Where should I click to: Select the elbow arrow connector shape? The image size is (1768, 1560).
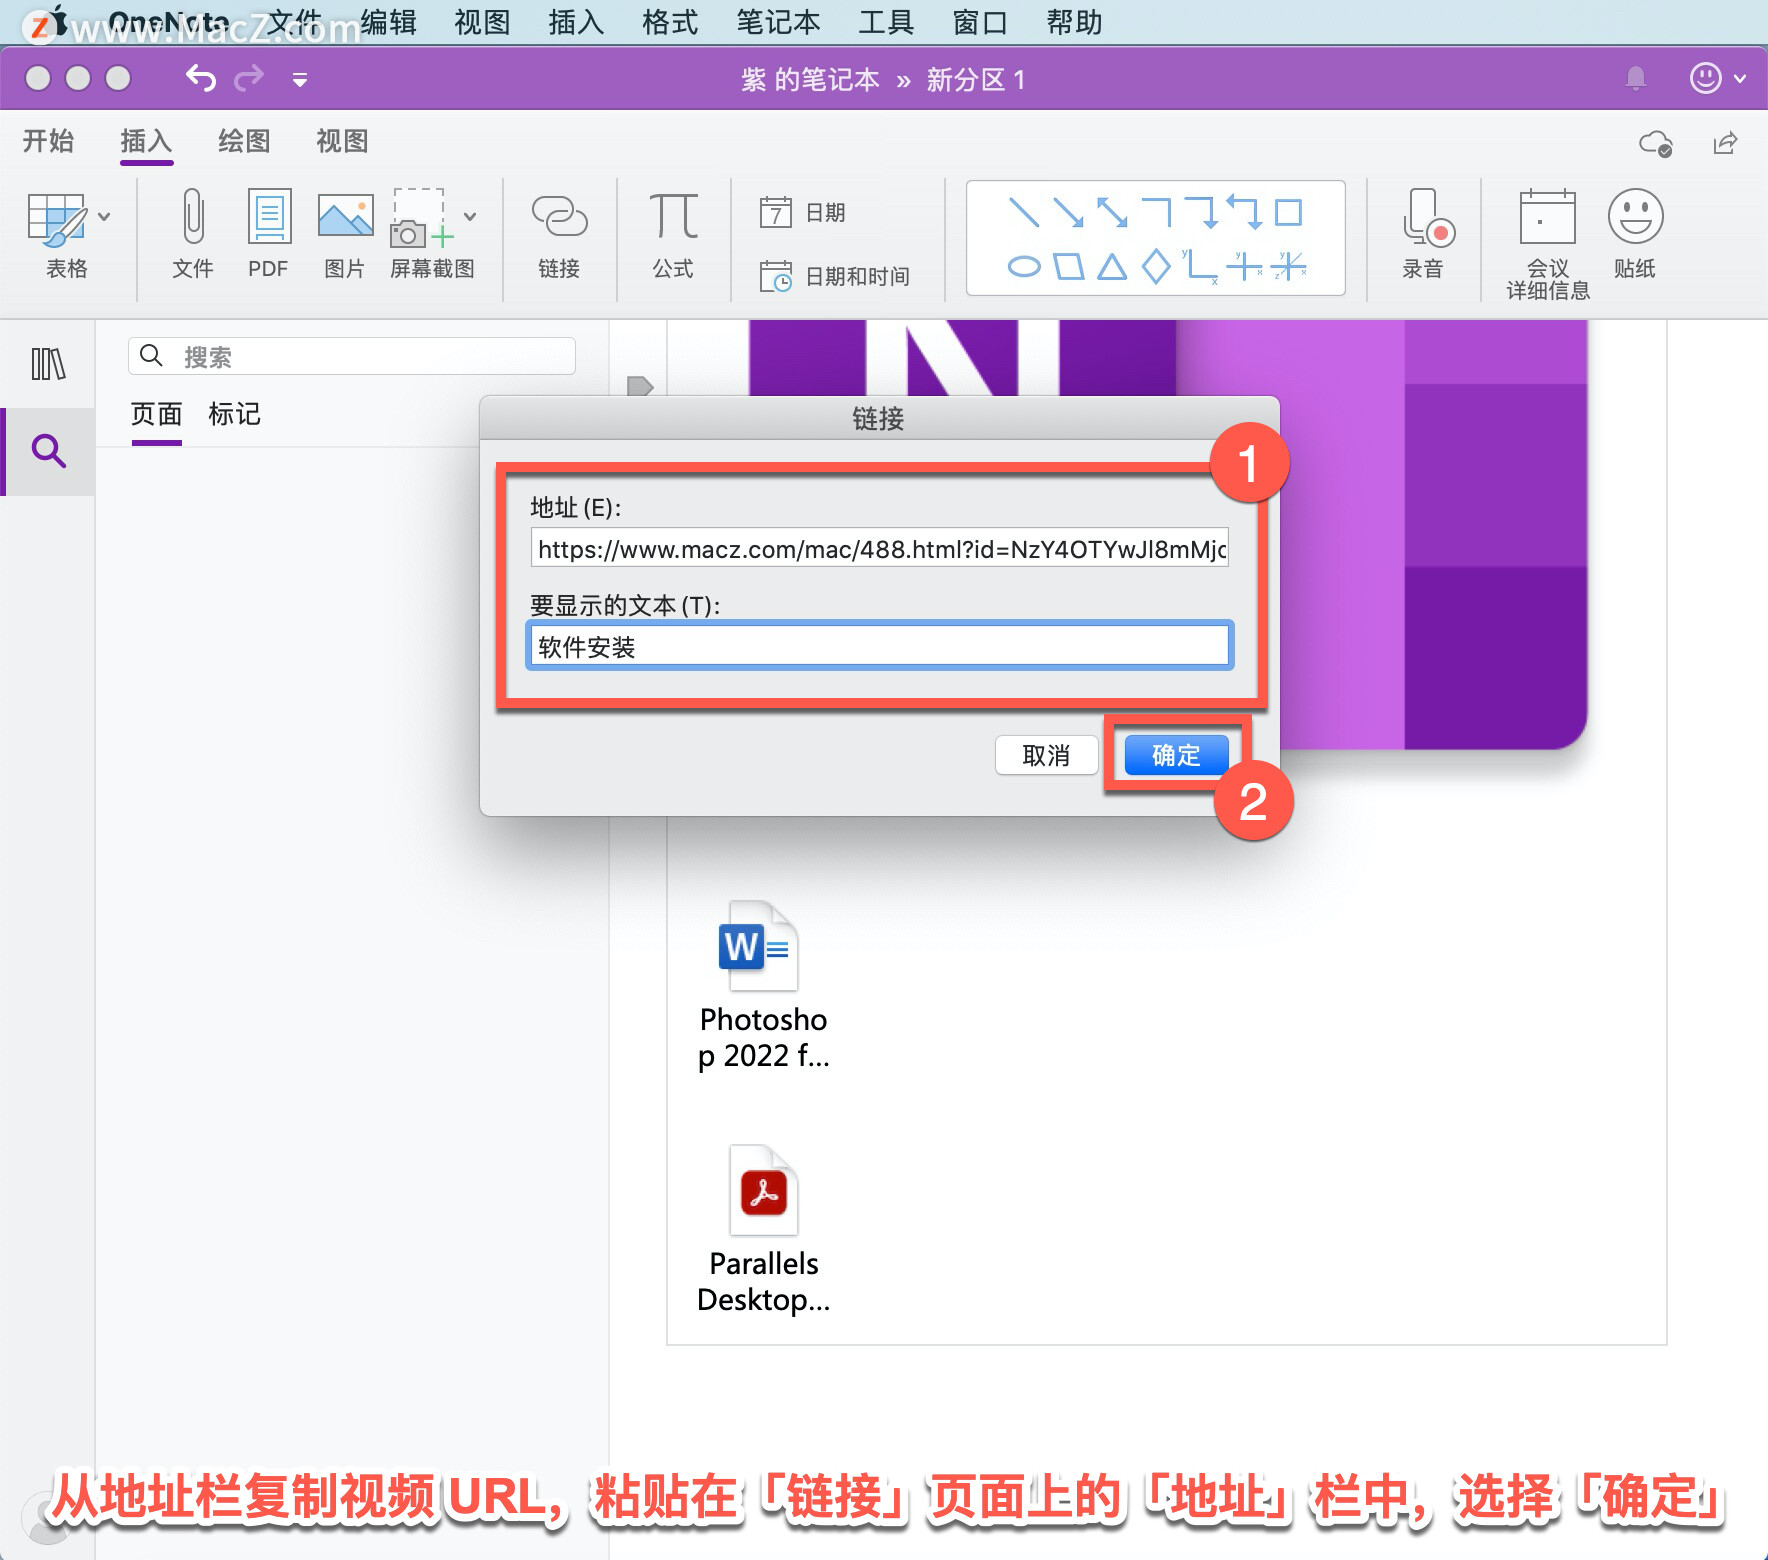(1200, 212)
